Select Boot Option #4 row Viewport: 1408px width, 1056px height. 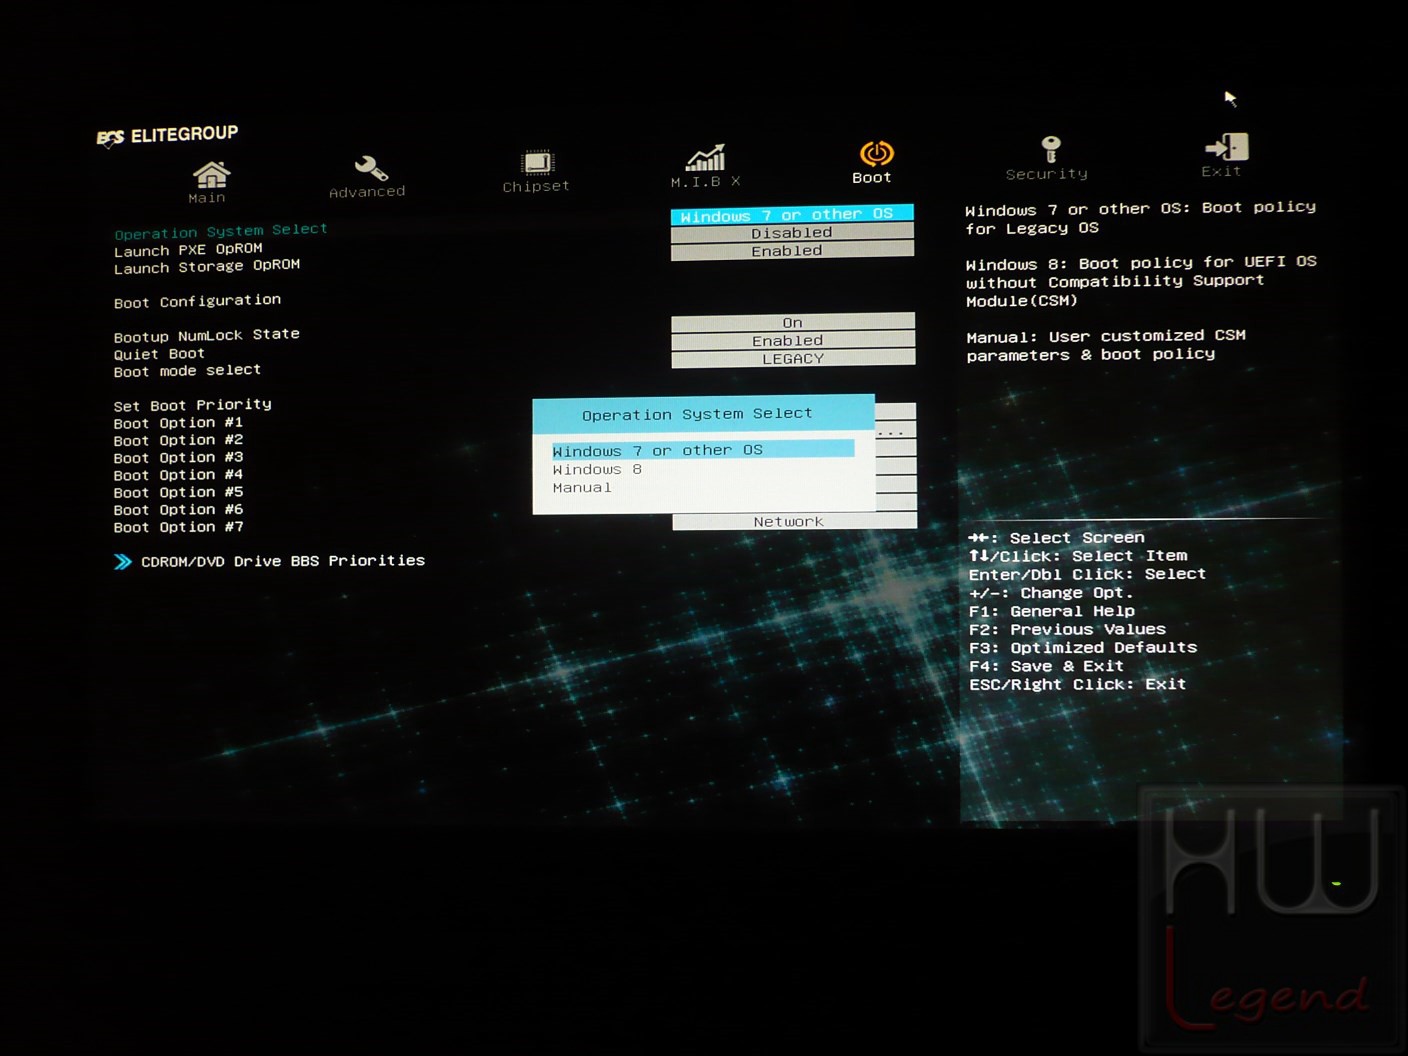[178, 475]
